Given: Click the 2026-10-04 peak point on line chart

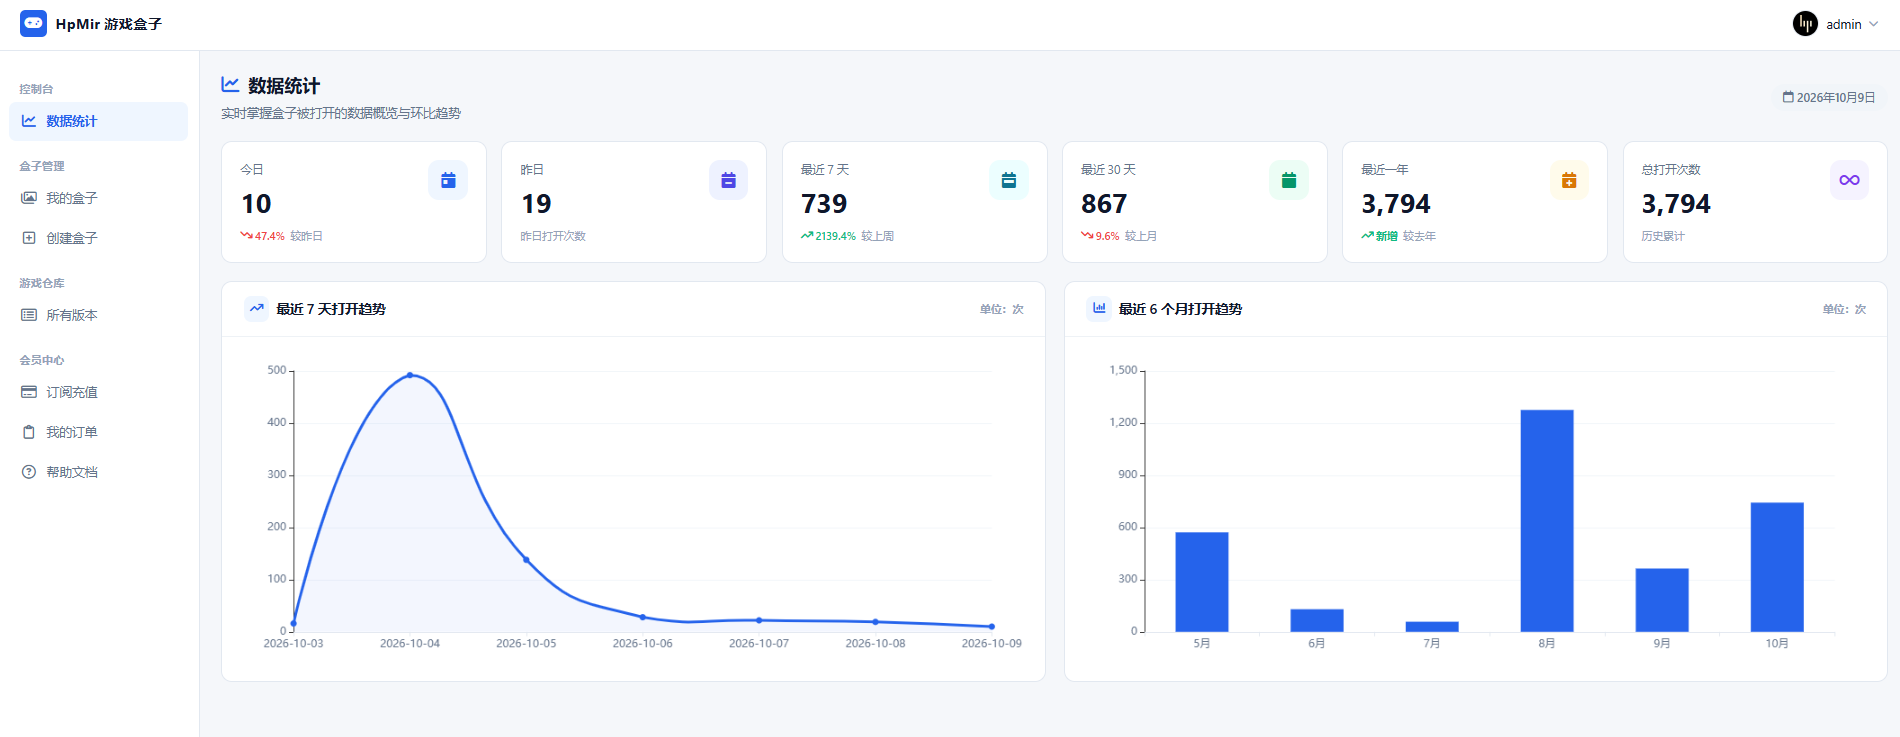Looking at the screenshot, I should point(410,375).
